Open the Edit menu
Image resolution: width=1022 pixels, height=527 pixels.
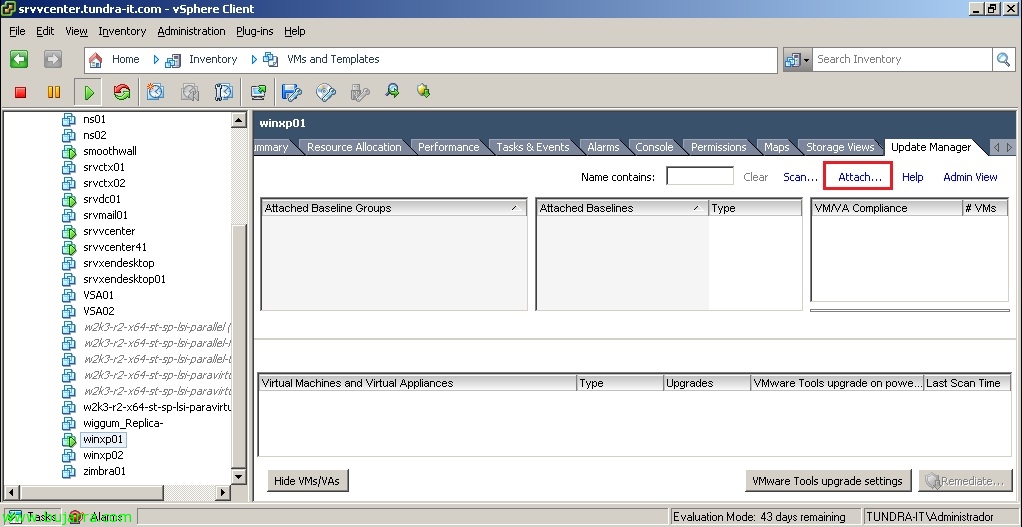45,31
